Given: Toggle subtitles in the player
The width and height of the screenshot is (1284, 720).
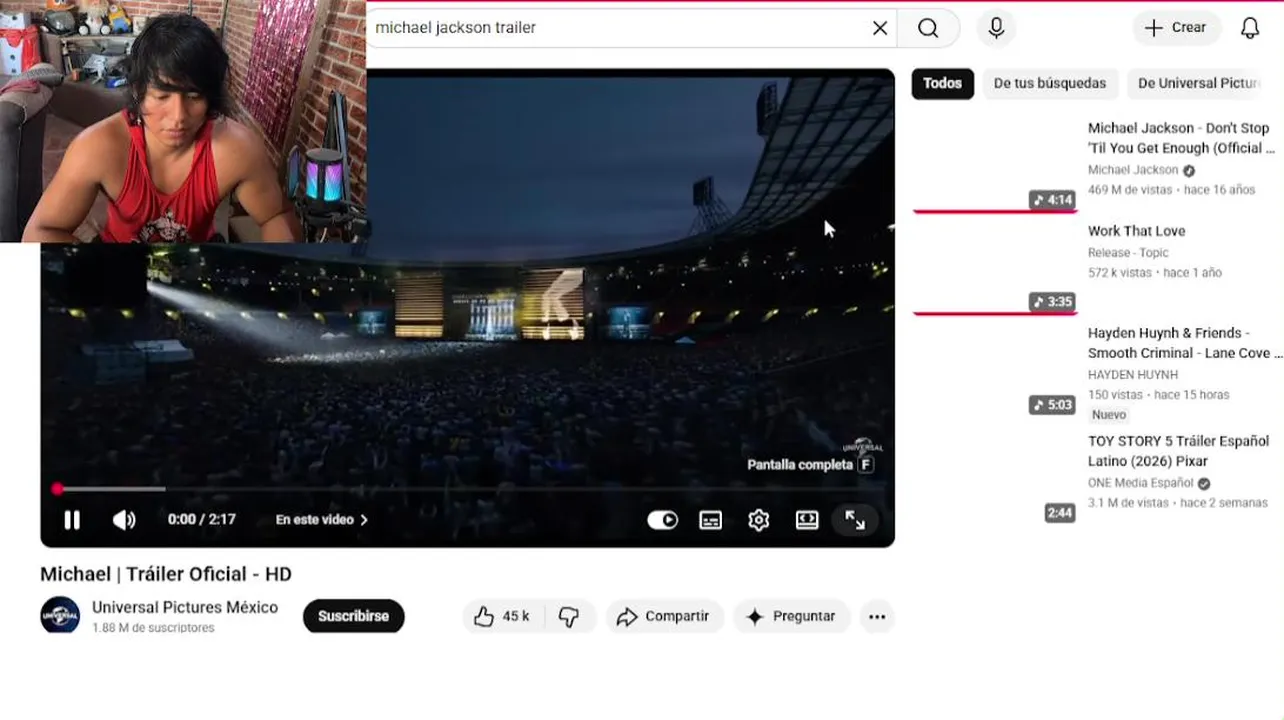Looking at the screenshot, I should pos(711,520).
